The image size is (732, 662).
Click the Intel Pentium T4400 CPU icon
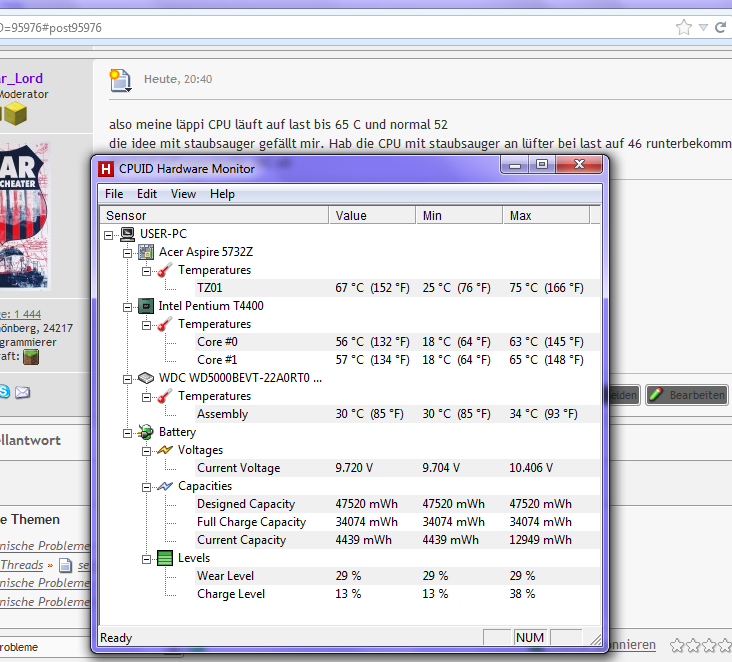click(x=146, y=306)
